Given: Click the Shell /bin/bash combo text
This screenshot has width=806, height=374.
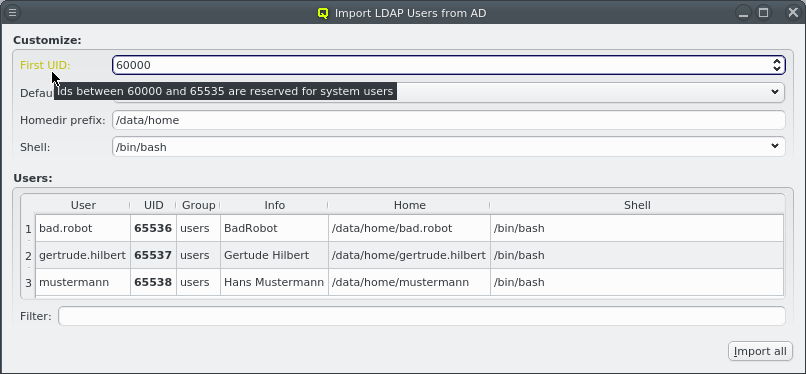Looking at the screenshot, I should pyautogui.click(x=141, y=147).
